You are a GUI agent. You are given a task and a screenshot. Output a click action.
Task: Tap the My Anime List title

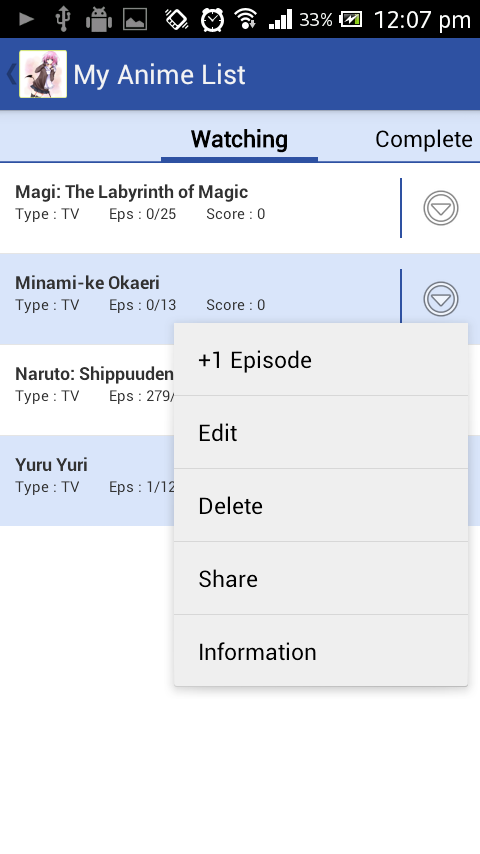pyautogui.click(x=160, y=75)
